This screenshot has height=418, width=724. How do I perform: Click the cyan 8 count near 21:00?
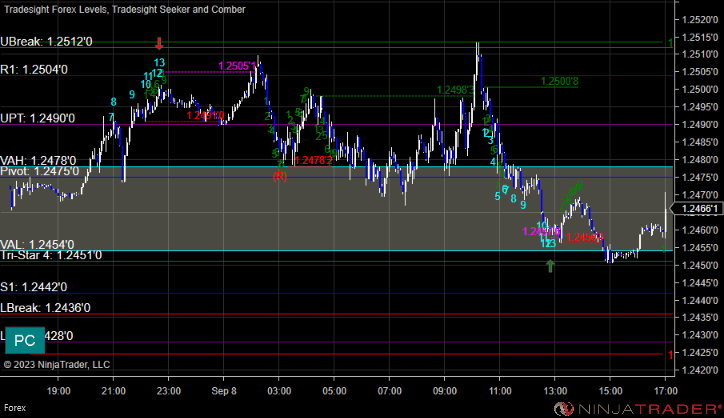[114, 102]
